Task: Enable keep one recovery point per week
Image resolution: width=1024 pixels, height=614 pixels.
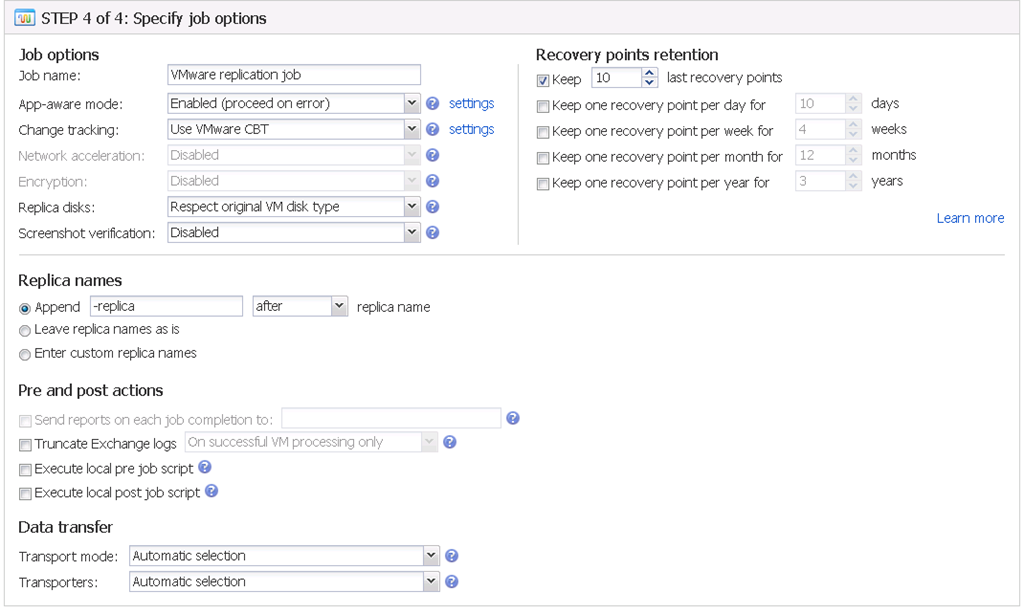Action: pyautogui.click(x=543, y=133)
